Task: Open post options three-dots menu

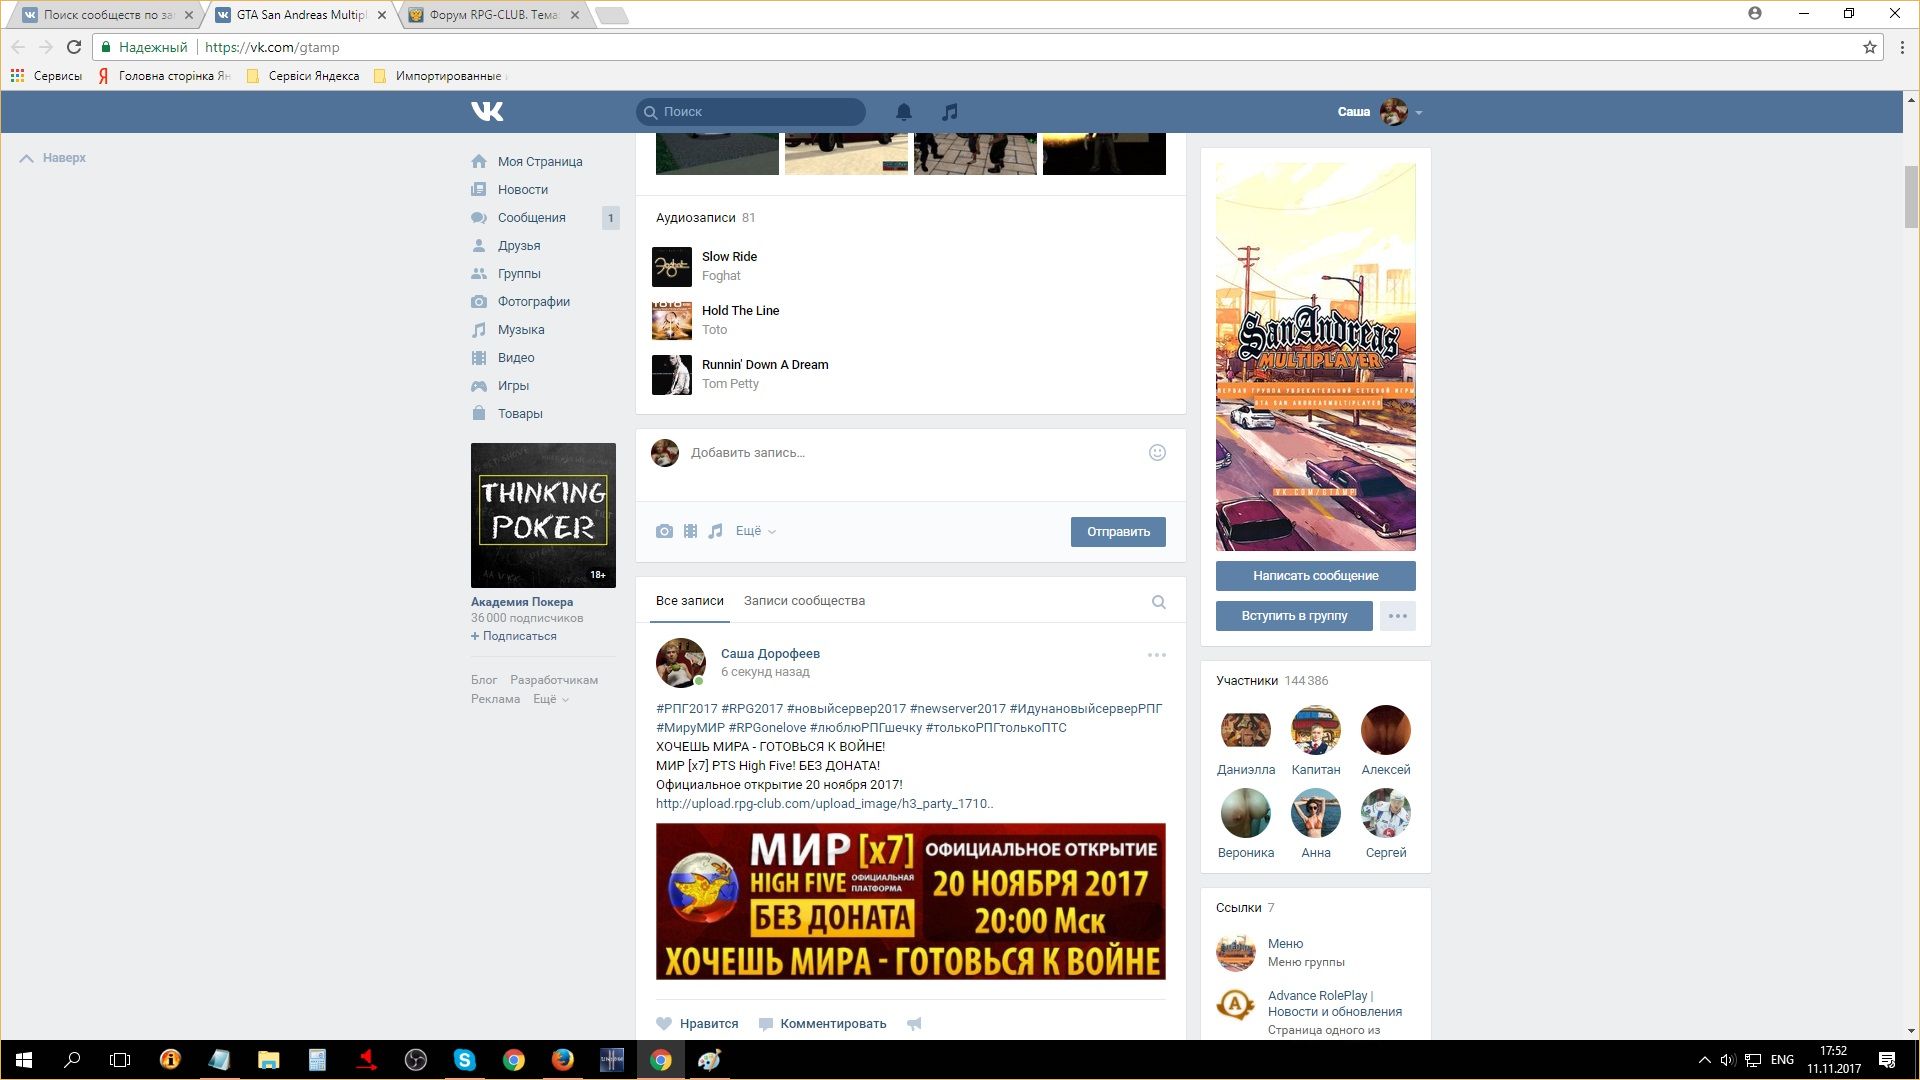Action: point(1157,655)
